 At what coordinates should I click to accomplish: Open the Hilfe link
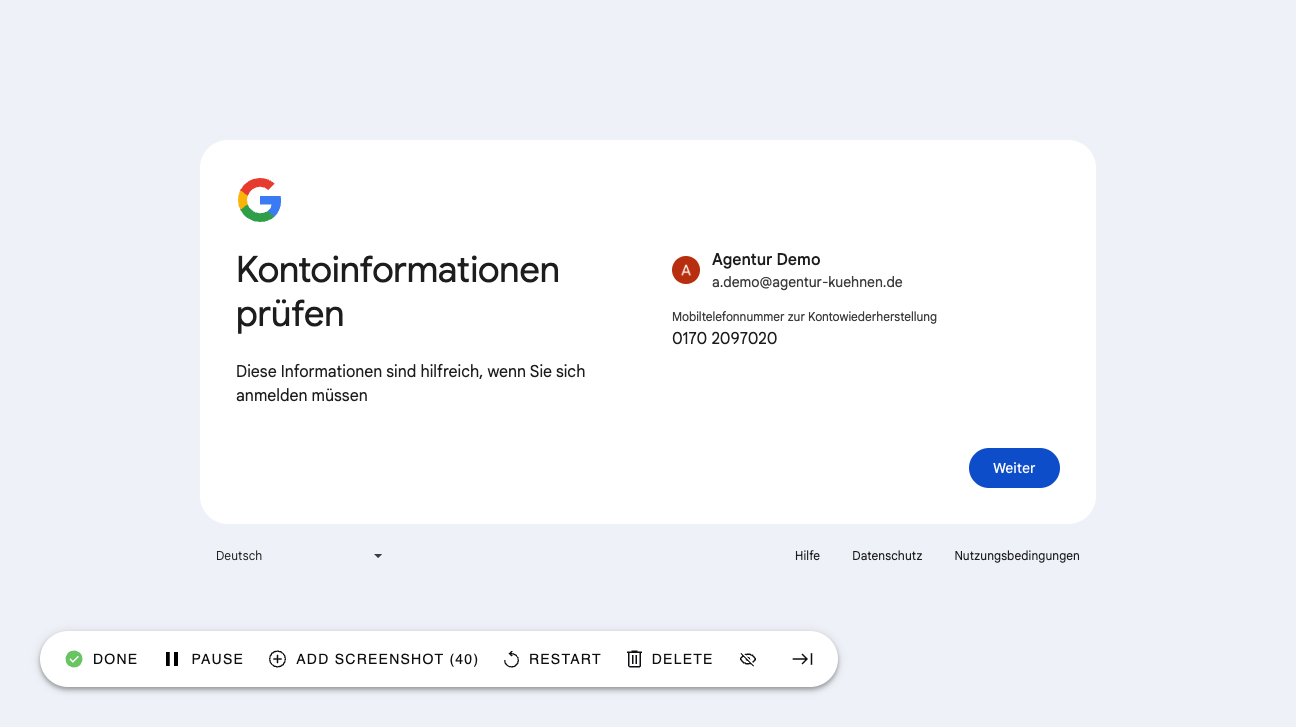[x=807, y=556]
